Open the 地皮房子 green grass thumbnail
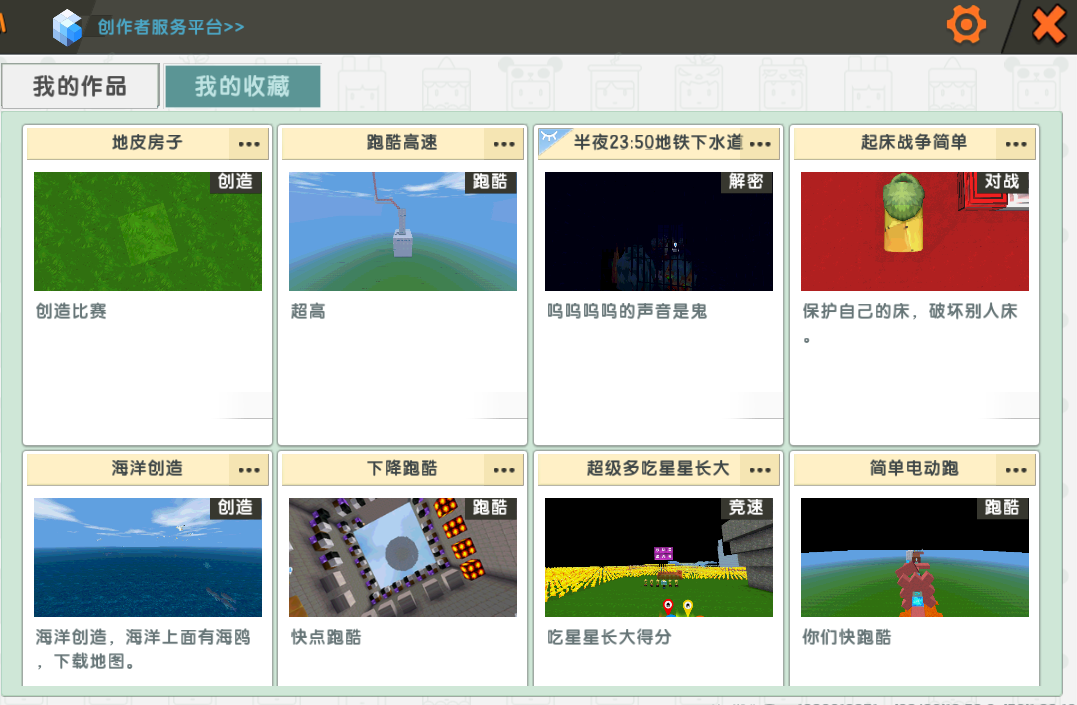 point(148,231)
